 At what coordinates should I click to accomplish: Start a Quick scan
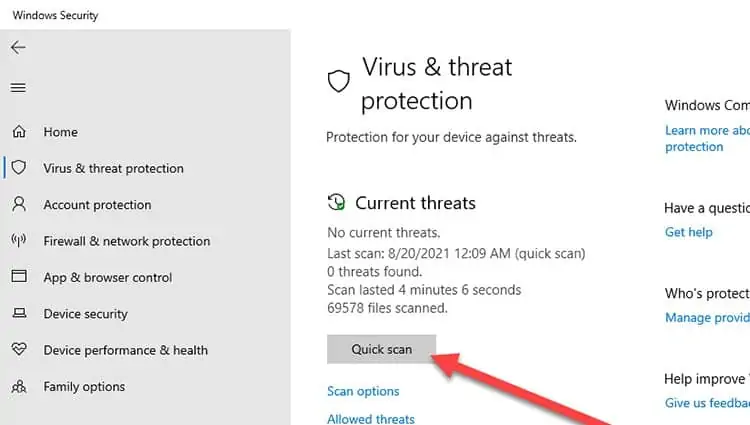click(x=381, y=350)
